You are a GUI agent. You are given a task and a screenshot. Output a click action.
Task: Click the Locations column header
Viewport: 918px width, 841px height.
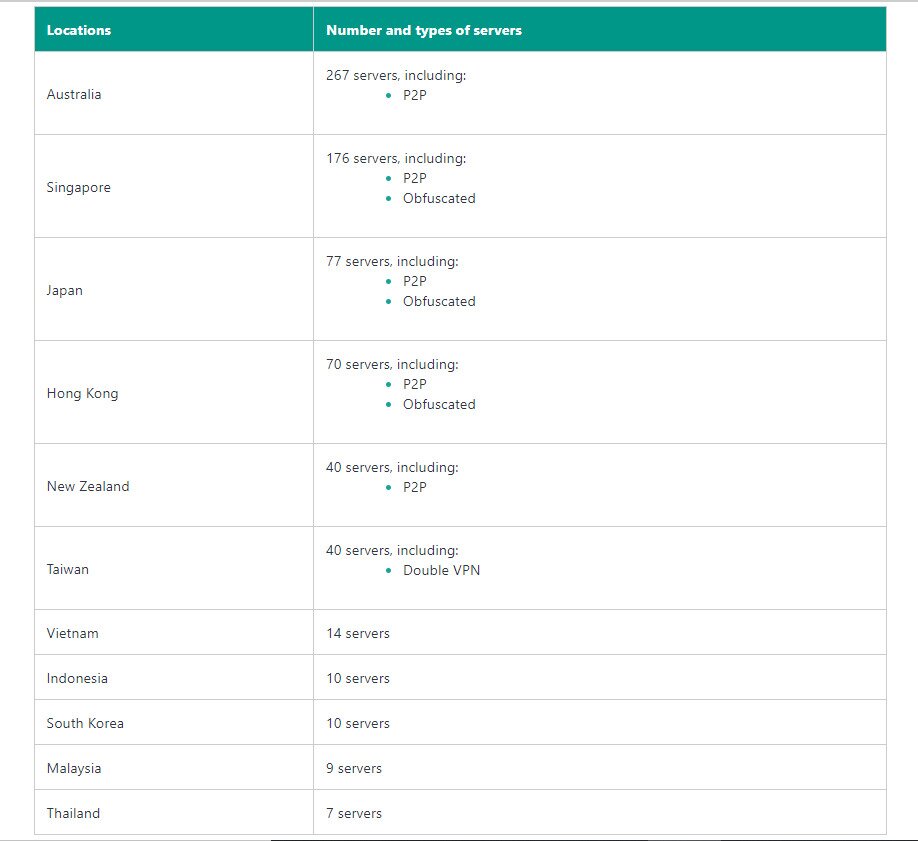coord(79,30)
